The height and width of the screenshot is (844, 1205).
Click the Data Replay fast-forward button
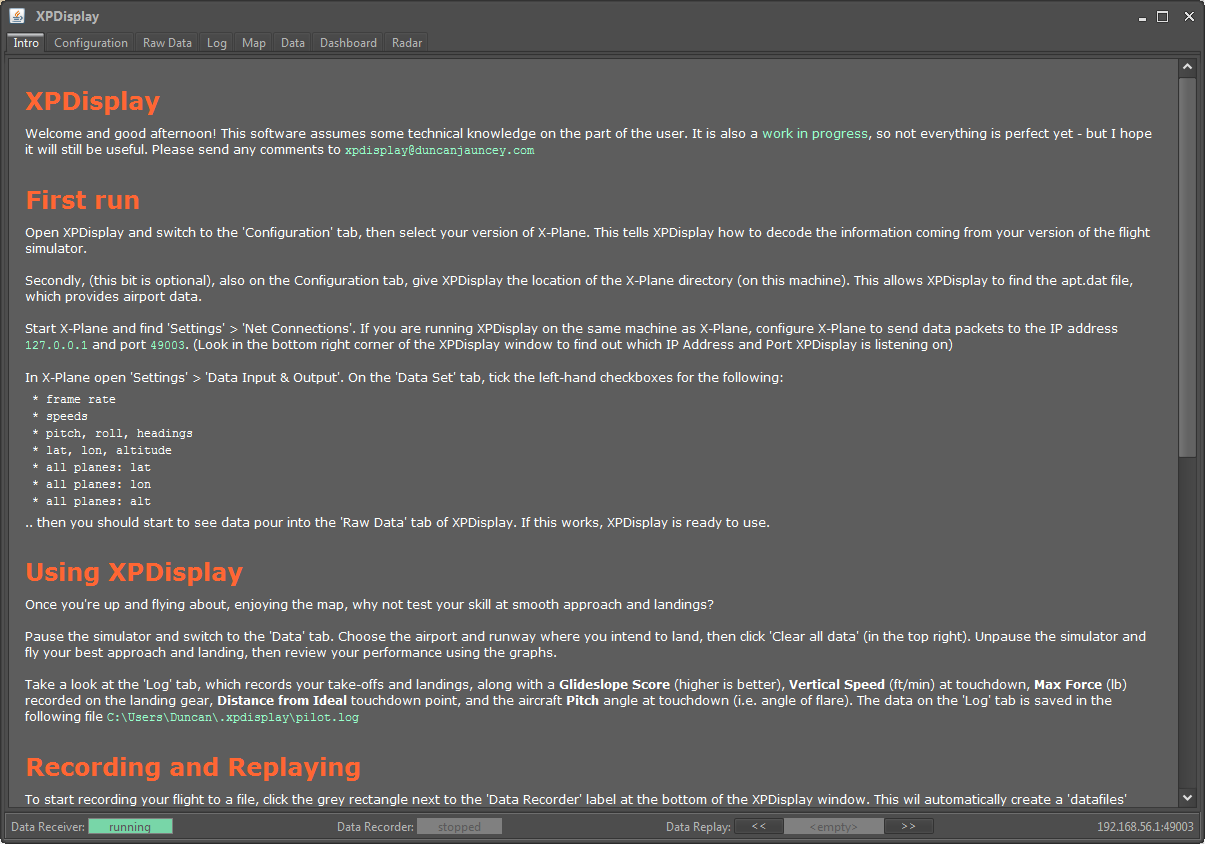point(908,827)
